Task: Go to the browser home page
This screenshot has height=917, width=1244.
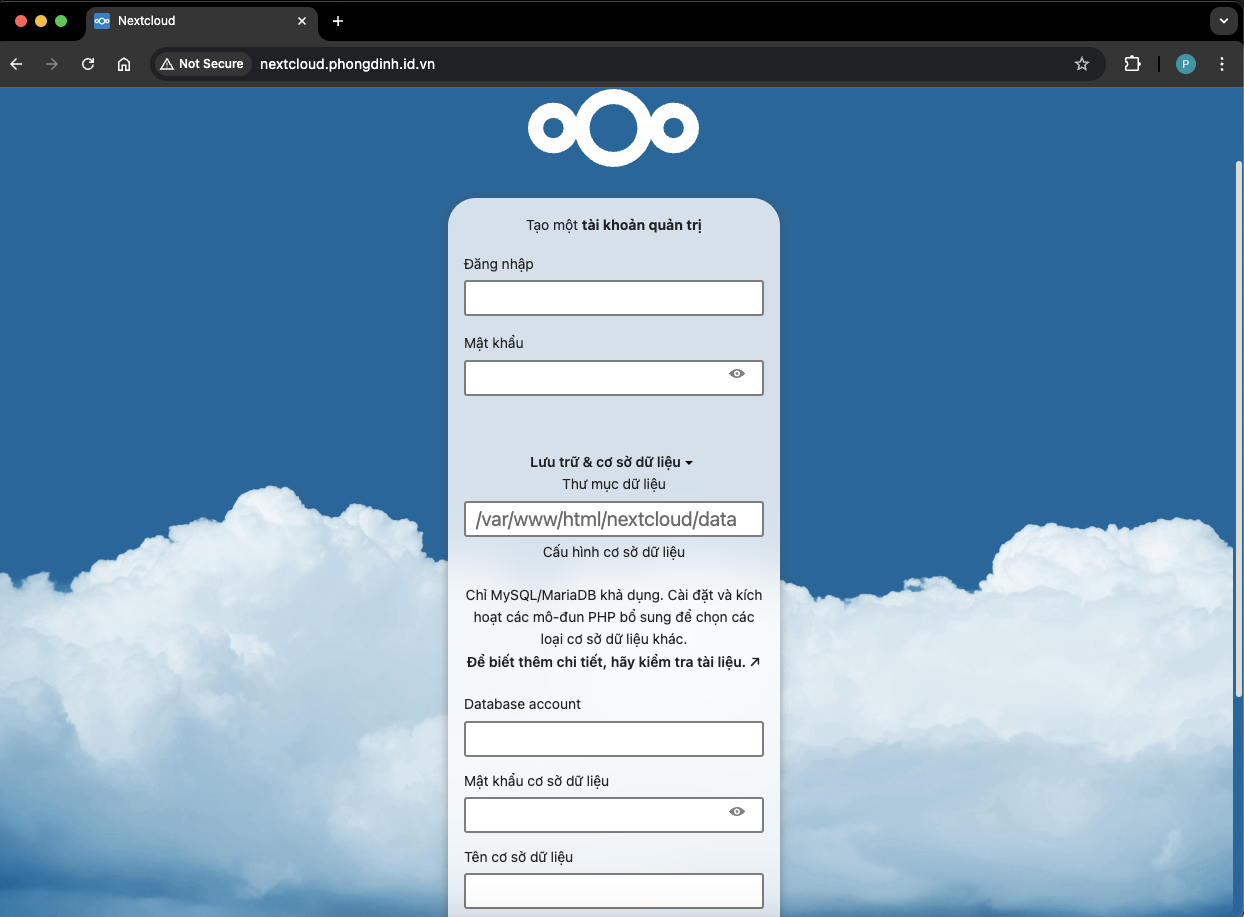Action: 124,64
